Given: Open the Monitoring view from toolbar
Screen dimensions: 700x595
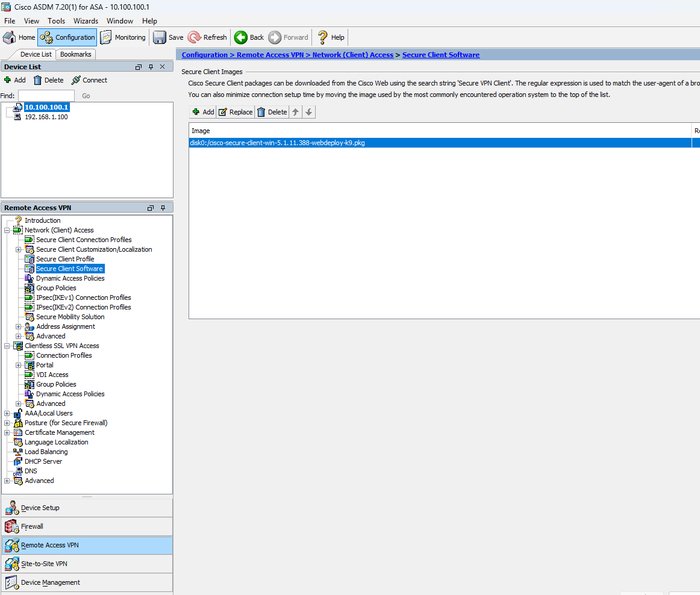Looking at the screenshot, I should pos(122,37).
